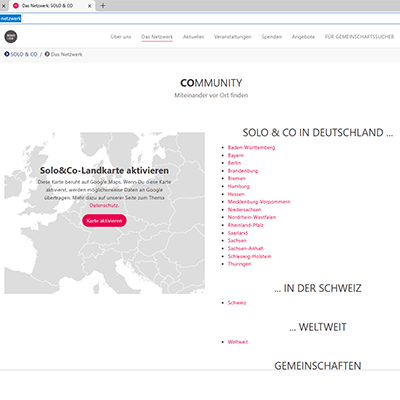The width and height of the screenshot is (400, 400).
Task: Open the Schweiz link
Action: (x=237, y=303)
